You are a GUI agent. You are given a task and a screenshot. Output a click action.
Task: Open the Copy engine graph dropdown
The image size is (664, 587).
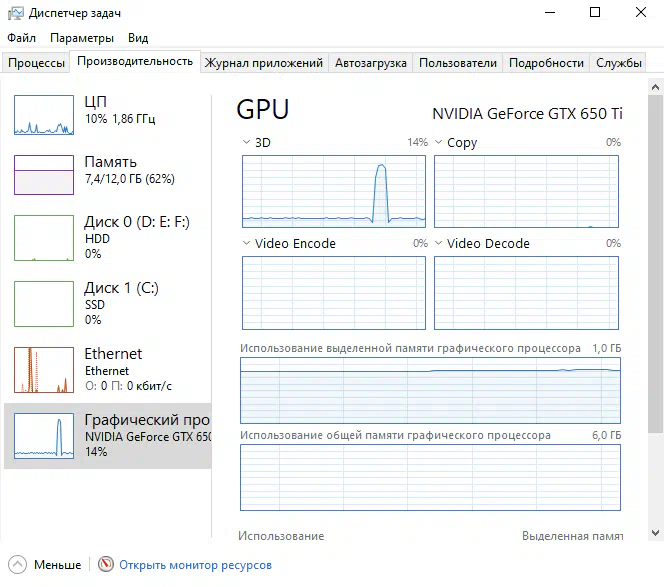point(439,143)
